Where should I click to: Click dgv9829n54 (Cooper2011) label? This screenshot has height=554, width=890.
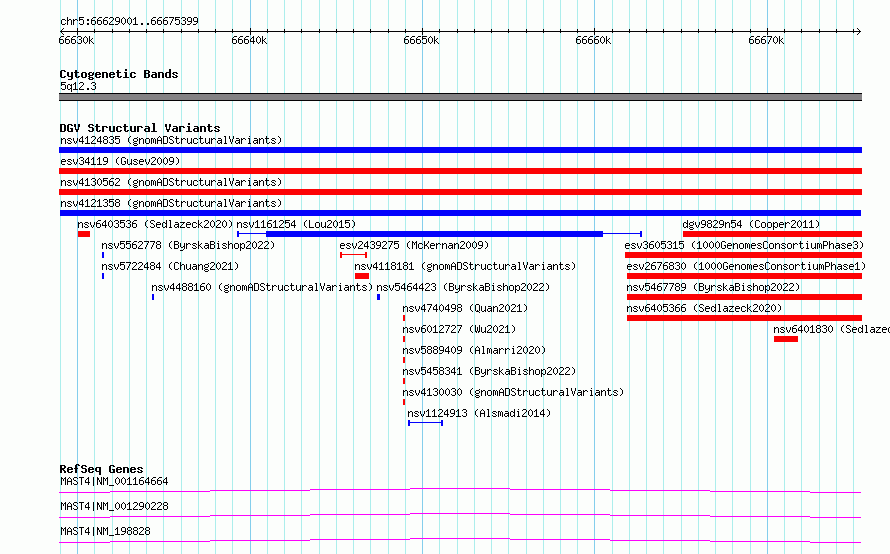pyautogui.click(x=751, y=224)
